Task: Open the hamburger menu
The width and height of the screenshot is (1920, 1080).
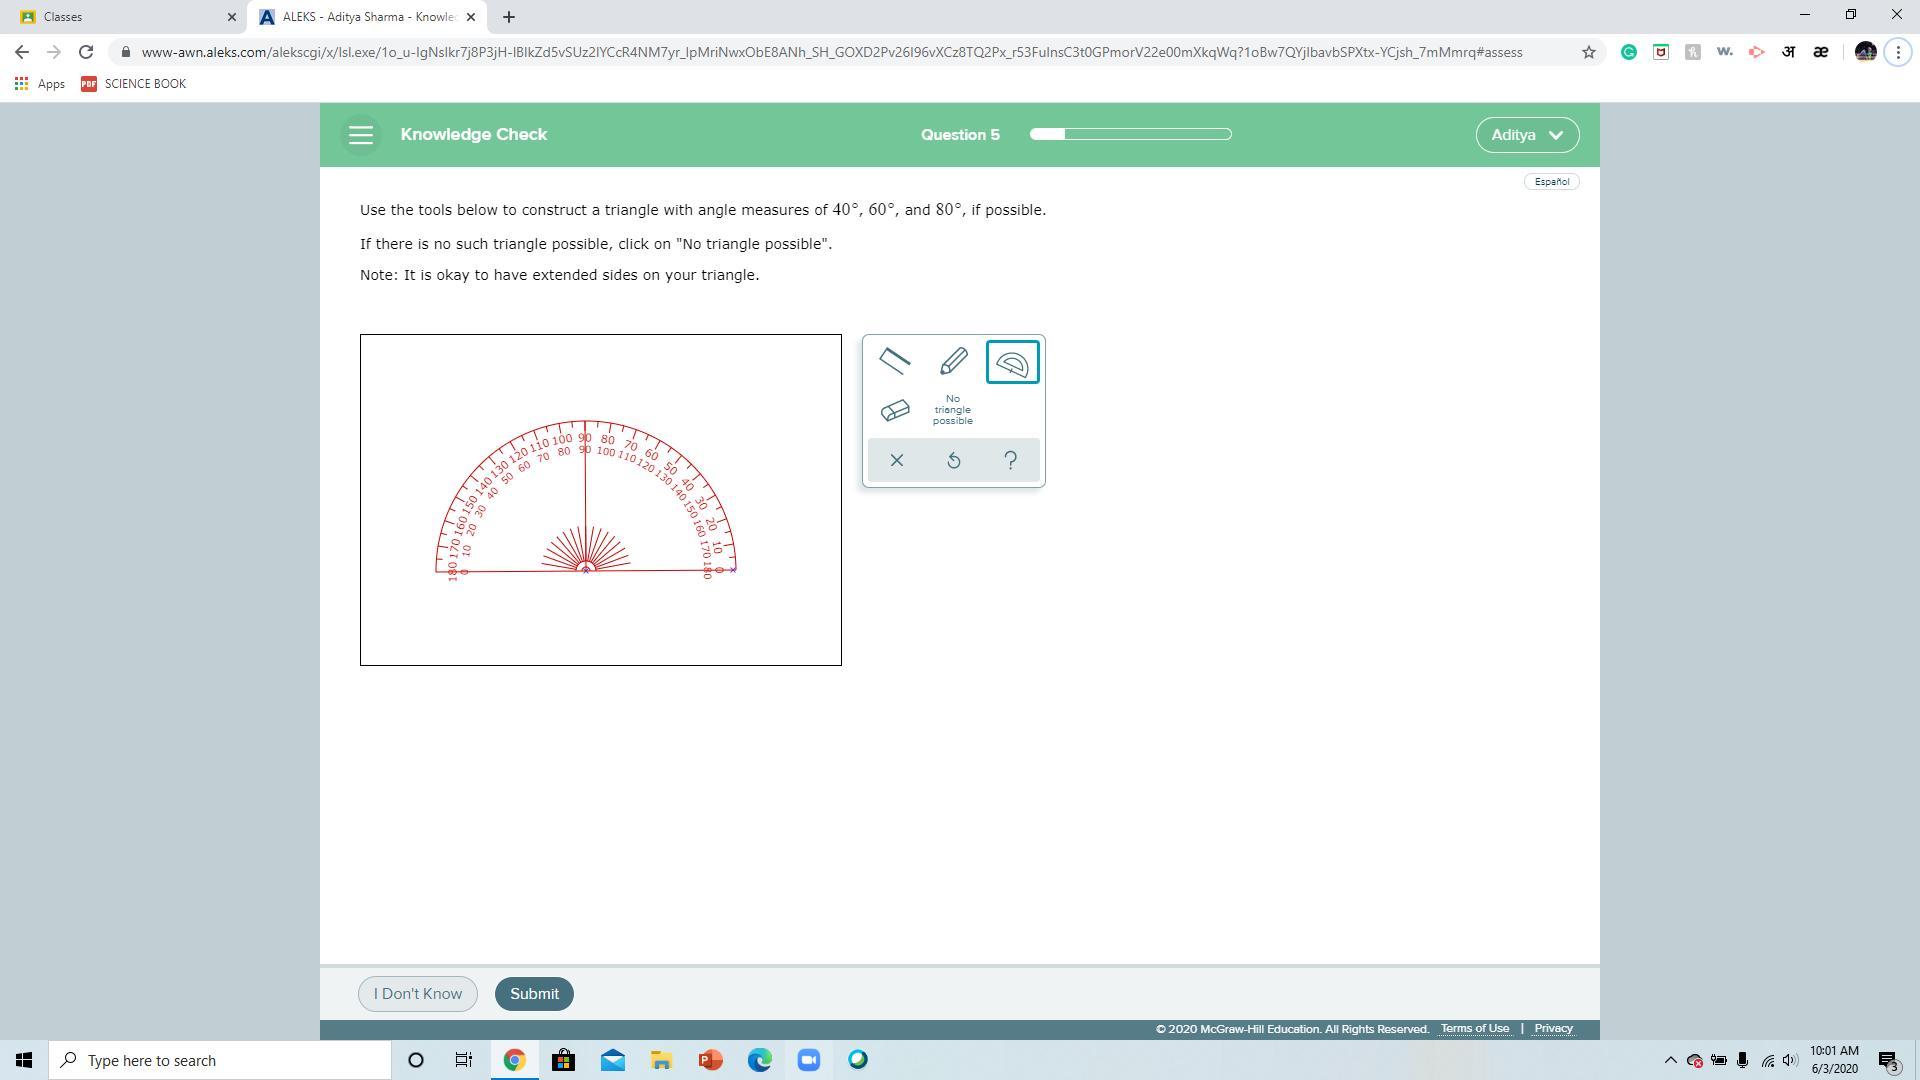Action: 360,135
